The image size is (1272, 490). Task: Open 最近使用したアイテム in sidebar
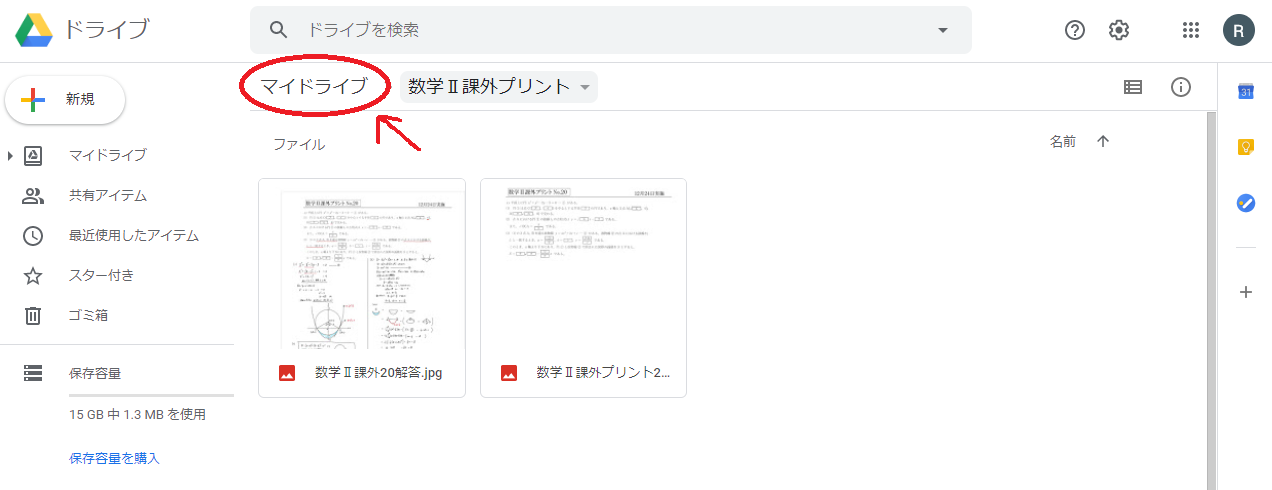[133, 236]
